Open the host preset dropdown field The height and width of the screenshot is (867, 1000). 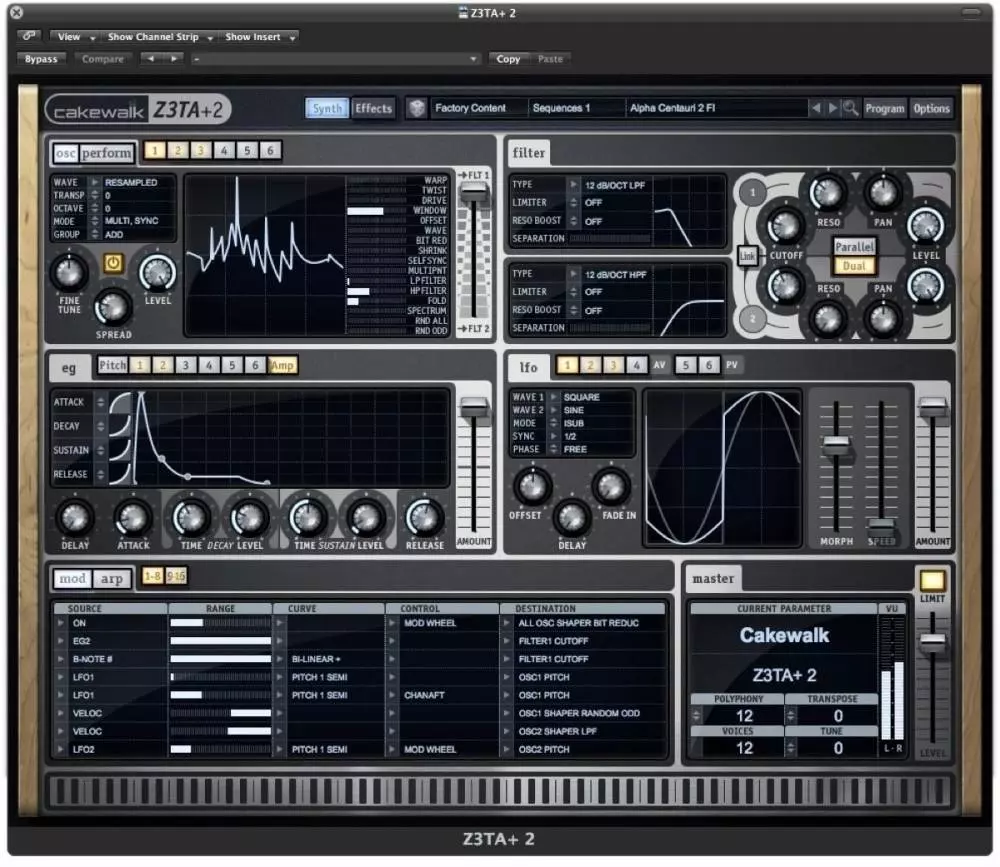tap(335, 59)
